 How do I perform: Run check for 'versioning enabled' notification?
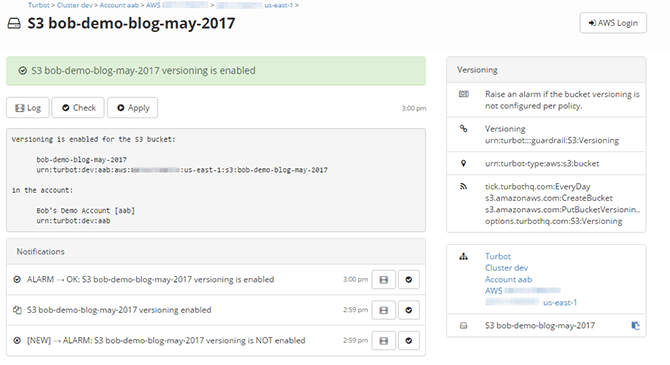tap(409, 310)
